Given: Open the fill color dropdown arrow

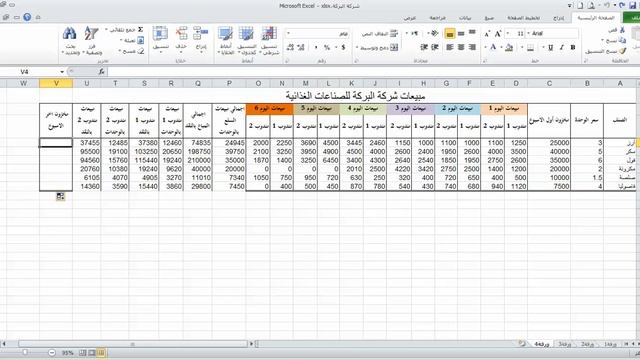Looking at the screenshot, I should coord(502,48).
